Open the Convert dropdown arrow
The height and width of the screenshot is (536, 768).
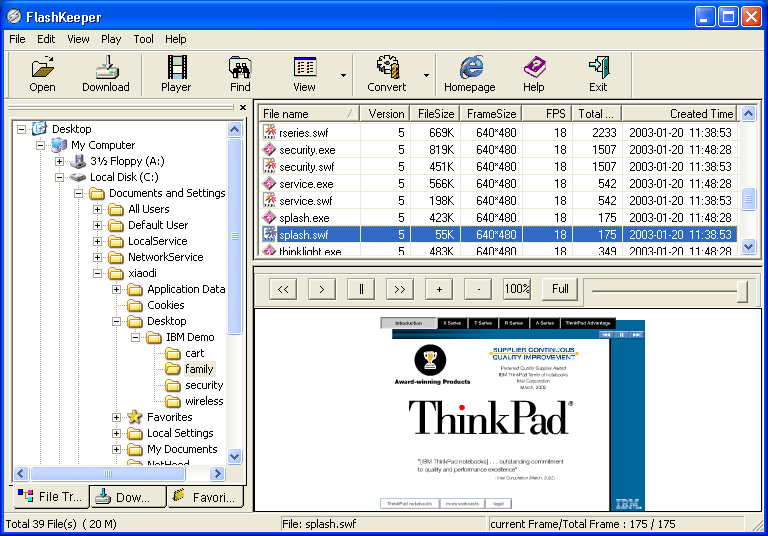(427, 75)
